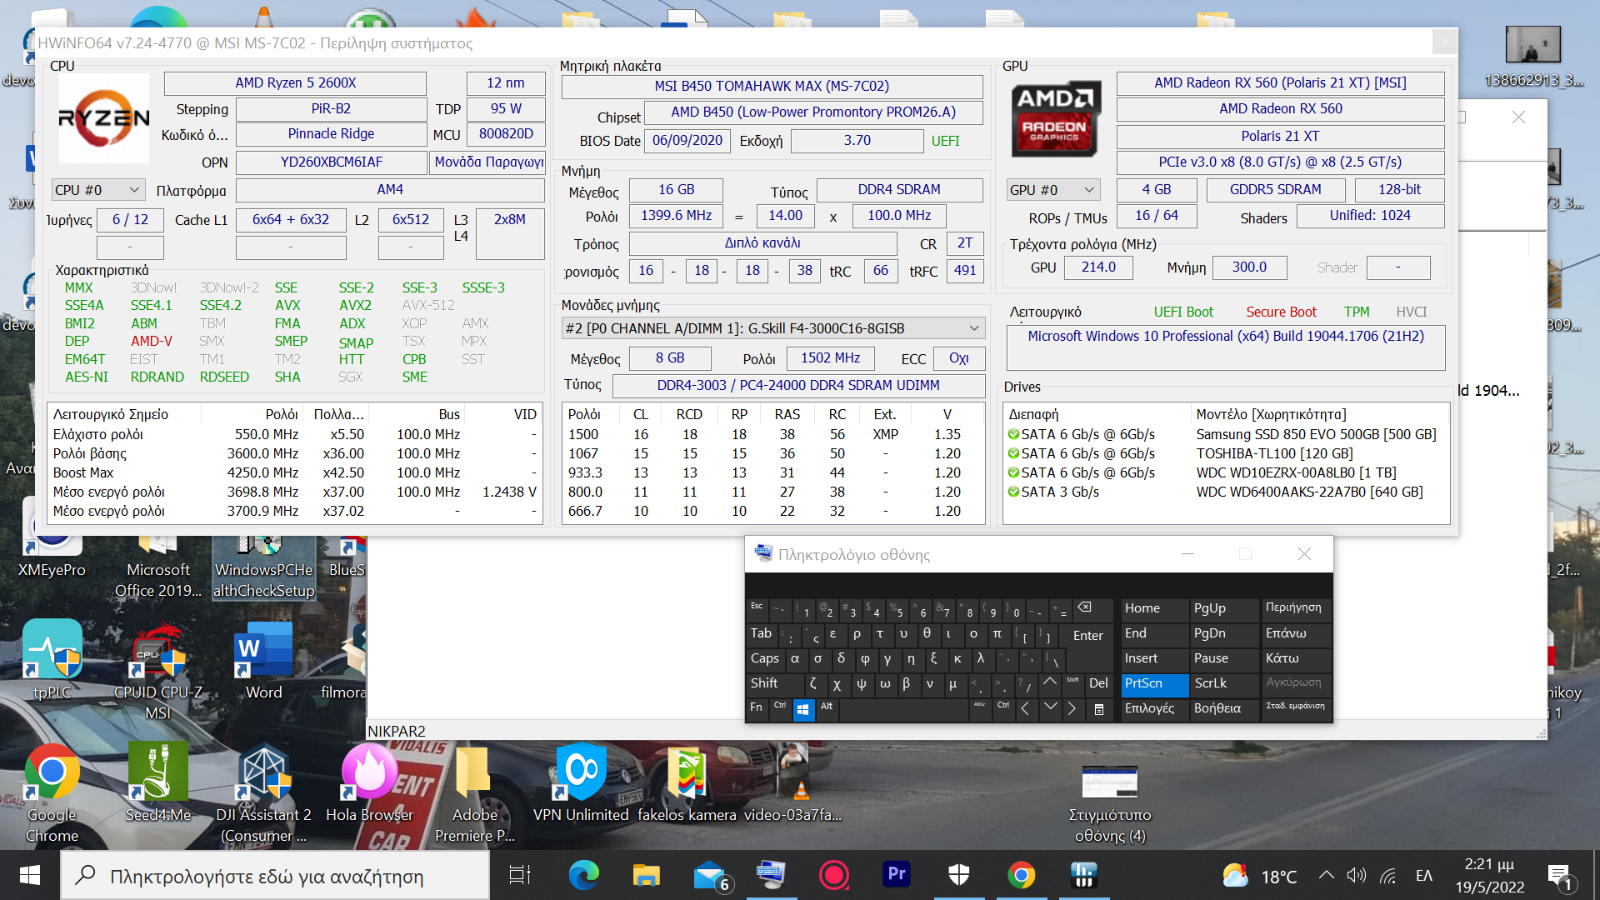This screenshot has height=900, width=1600.
Task: Toggle the Fn key on on-screen keyboard
Action: tap(757, 708)
